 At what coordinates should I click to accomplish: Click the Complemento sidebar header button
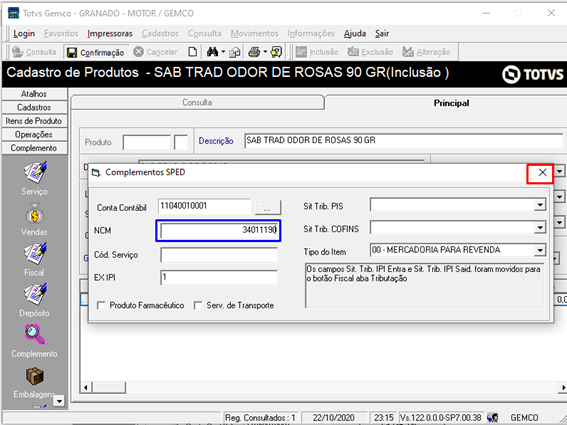(34, 148)
